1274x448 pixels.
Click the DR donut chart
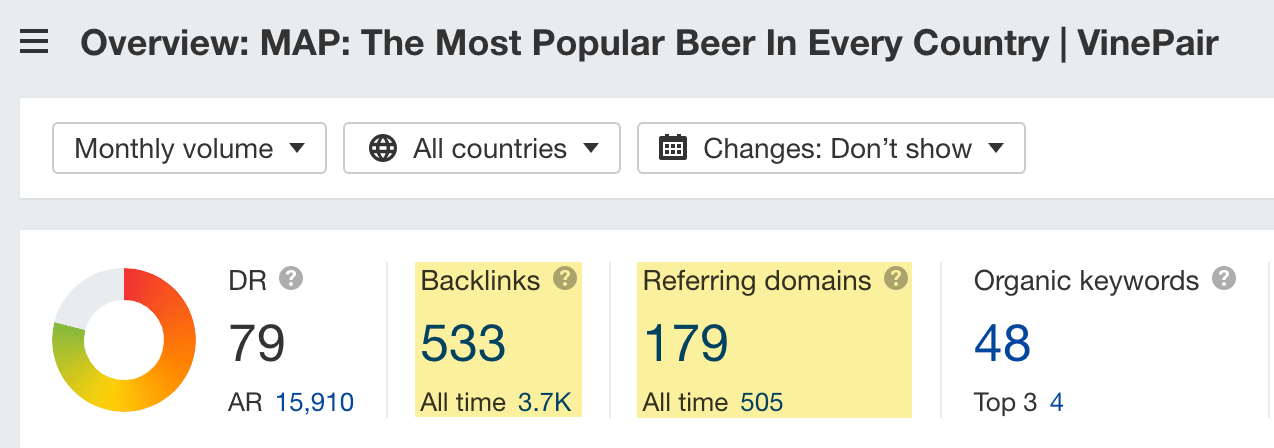124,340
